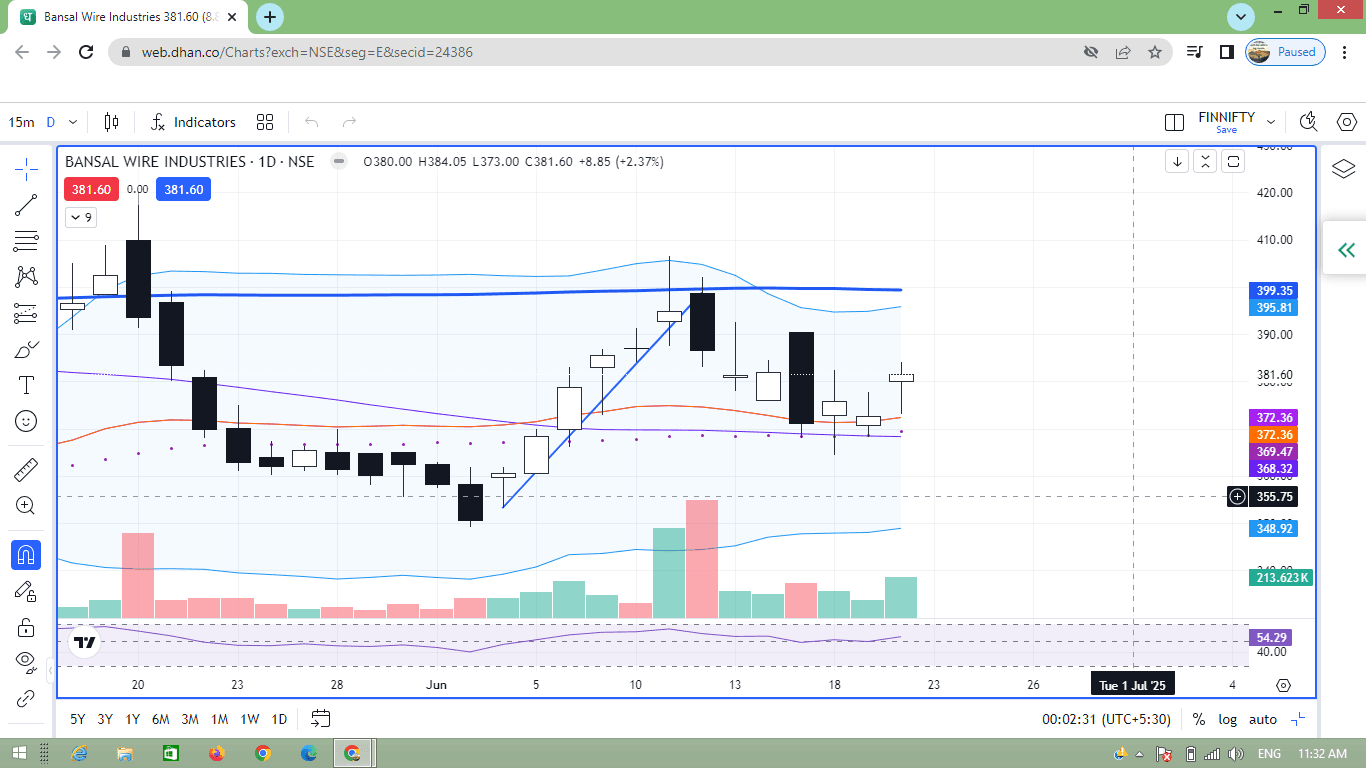Maximize the main chart pane

(1233, 161)
